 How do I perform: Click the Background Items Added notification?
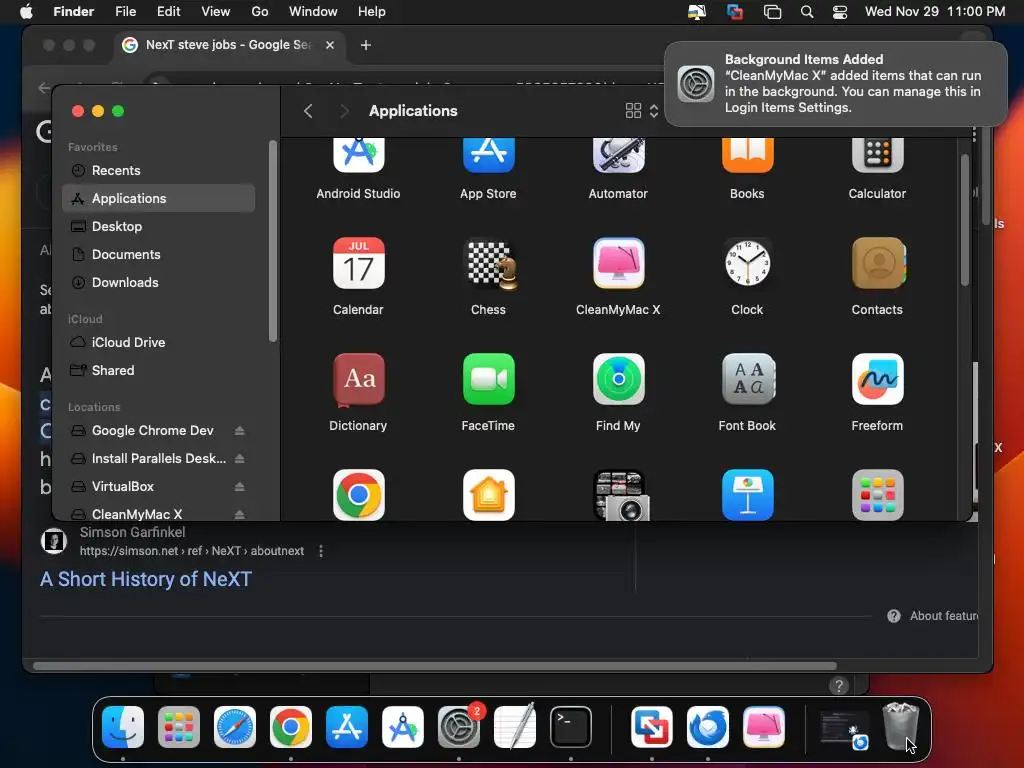click(x=835, y=84)
